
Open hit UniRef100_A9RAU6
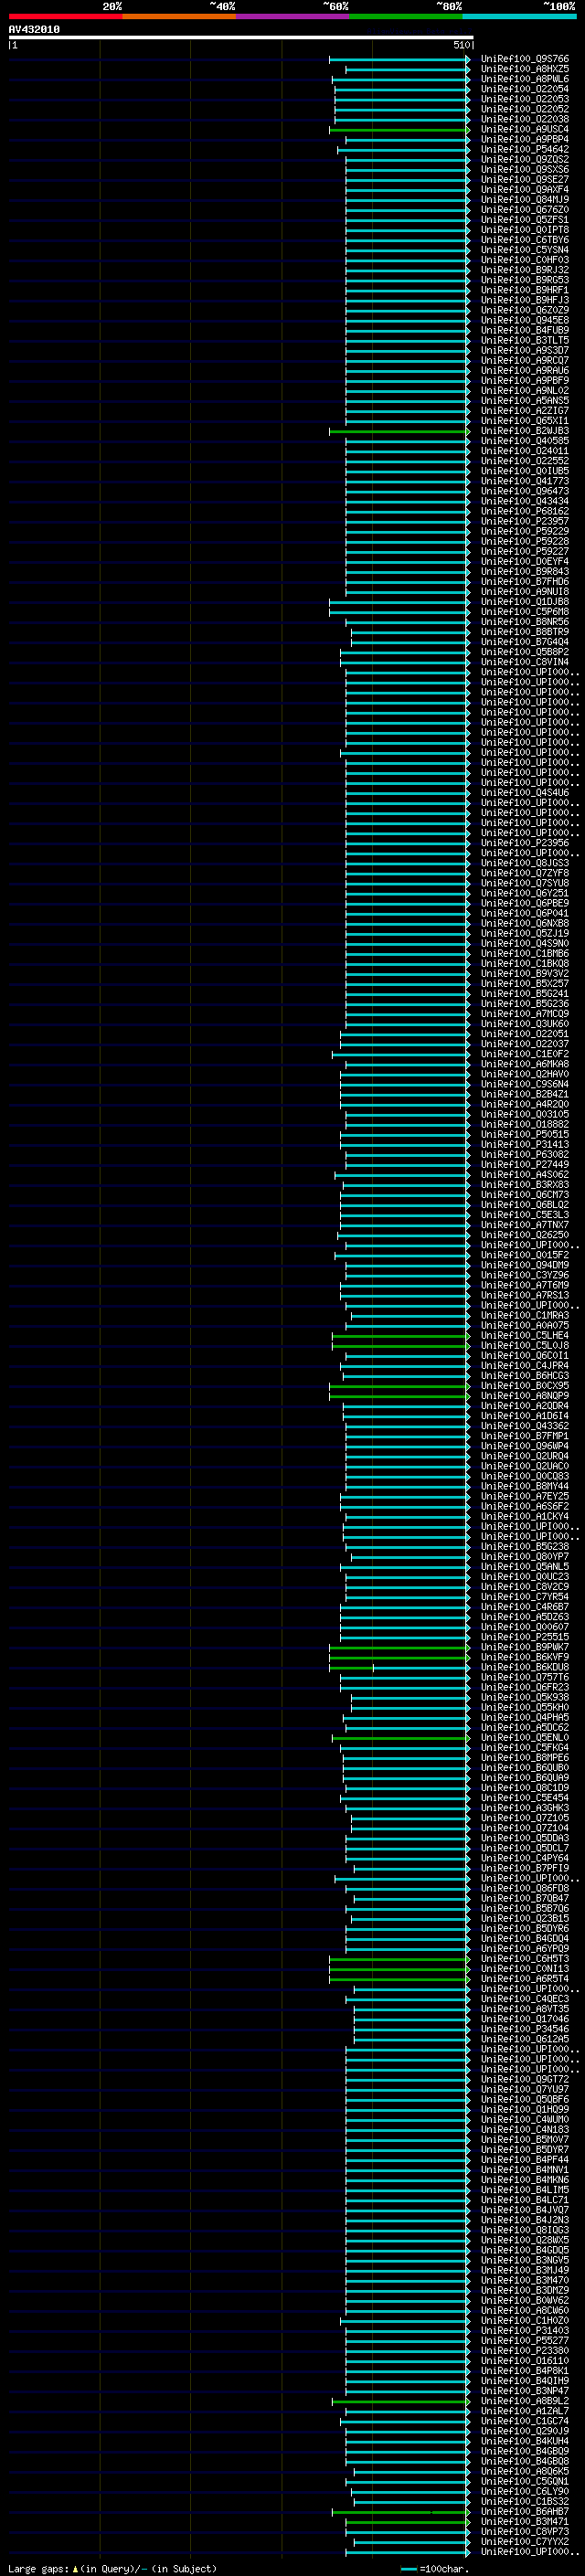point(524,371)
